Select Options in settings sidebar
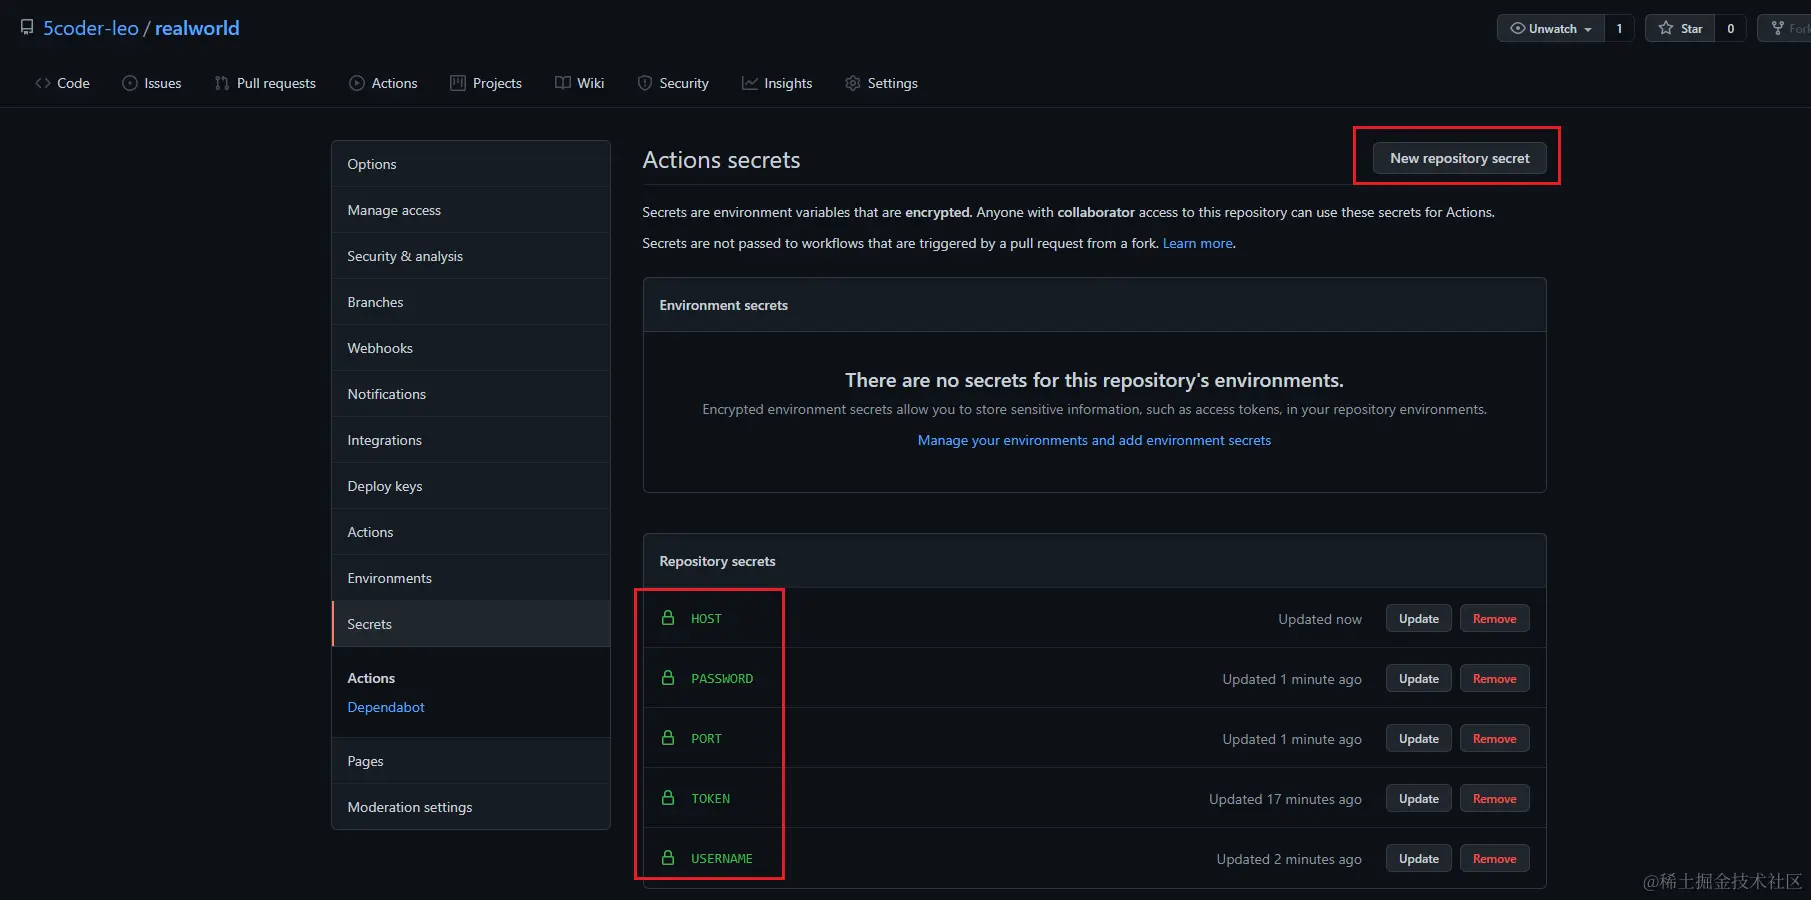The image size is (1811, 900). [x=471, y=164]
